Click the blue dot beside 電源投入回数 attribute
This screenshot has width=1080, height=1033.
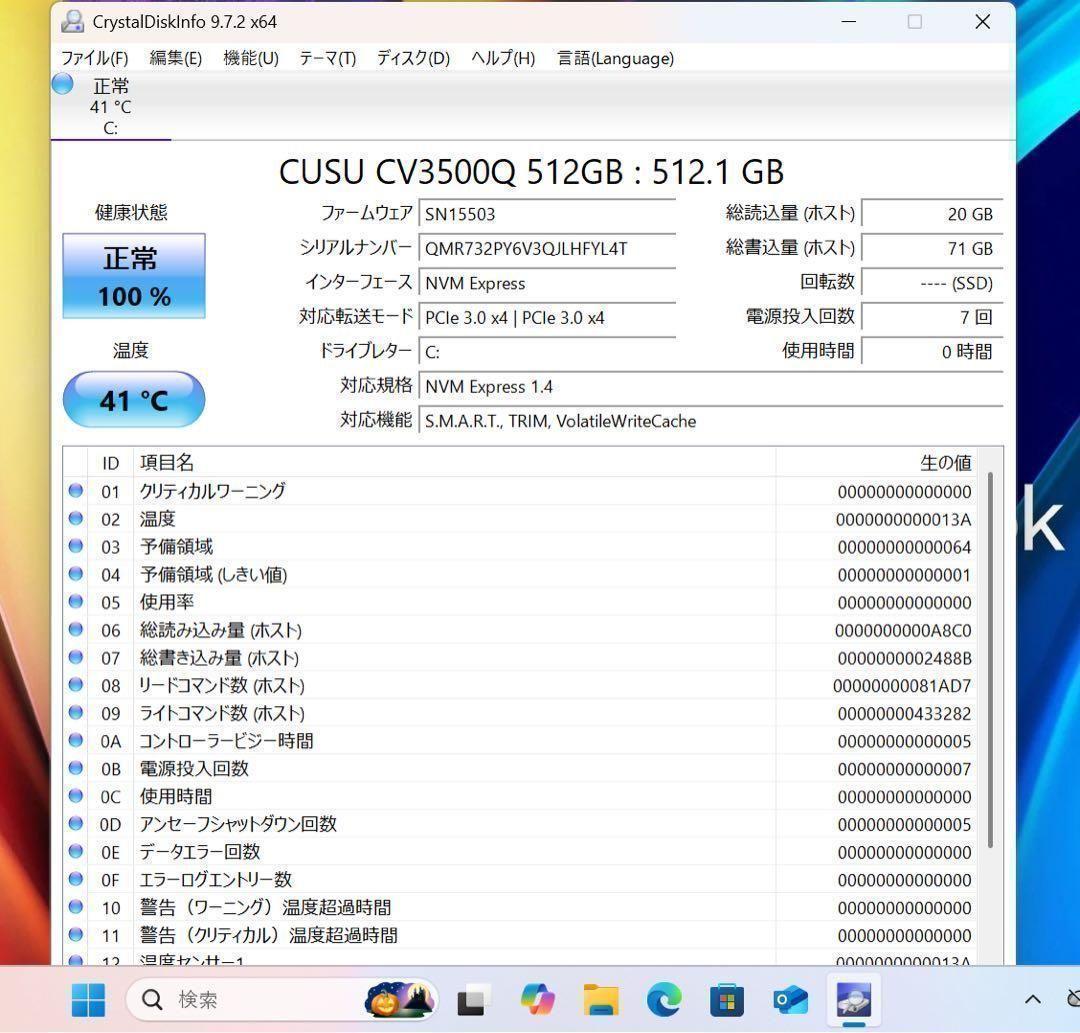click(x=76, y=769)
